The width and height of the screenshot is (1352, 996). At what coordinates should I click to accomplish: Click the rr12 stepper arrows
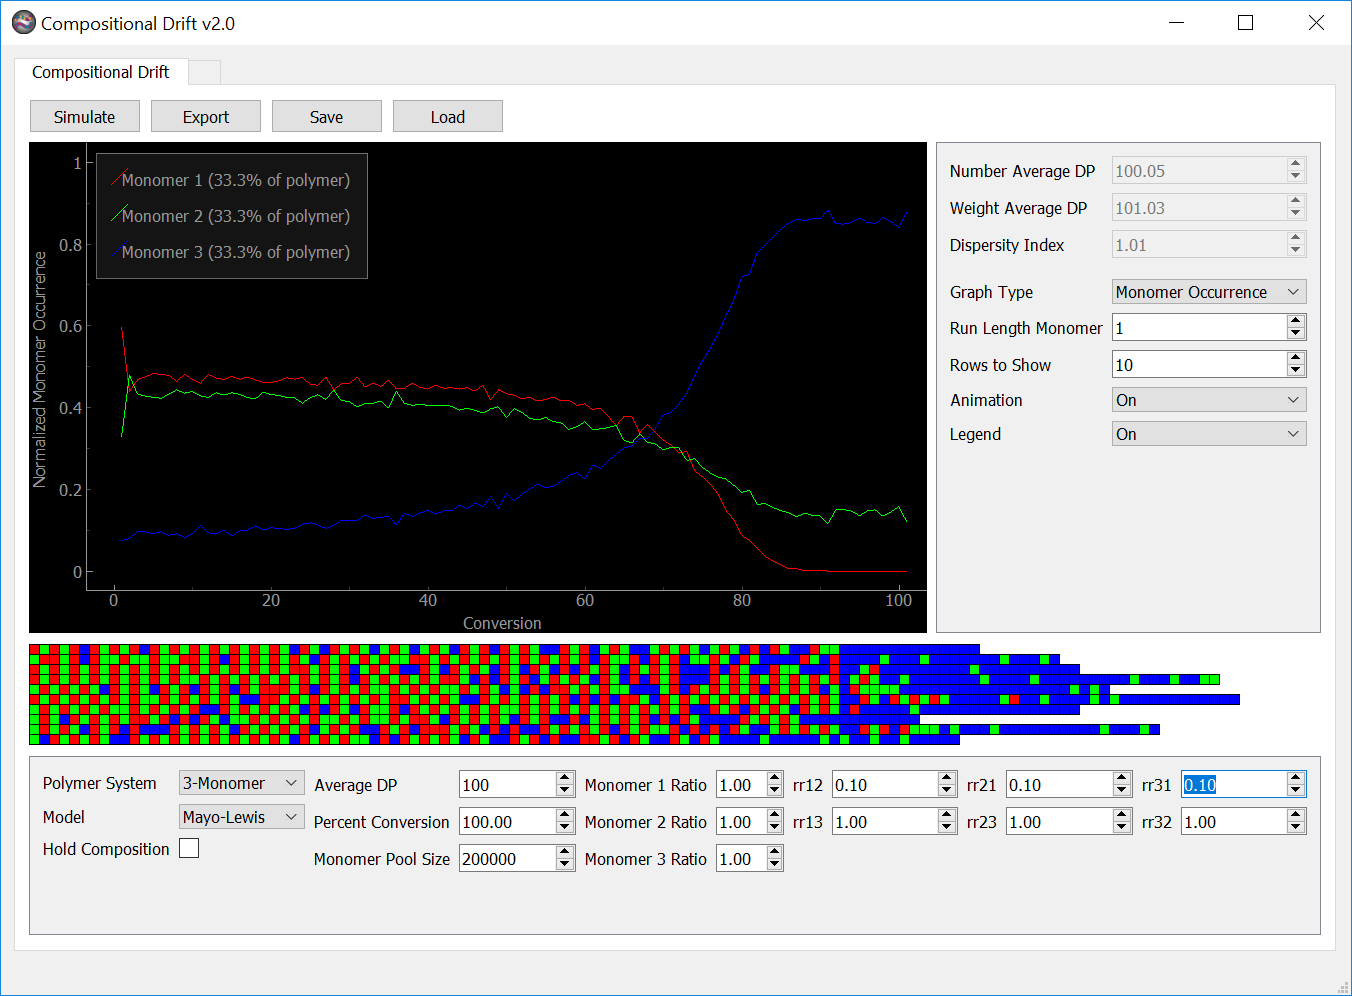point(948,785)
